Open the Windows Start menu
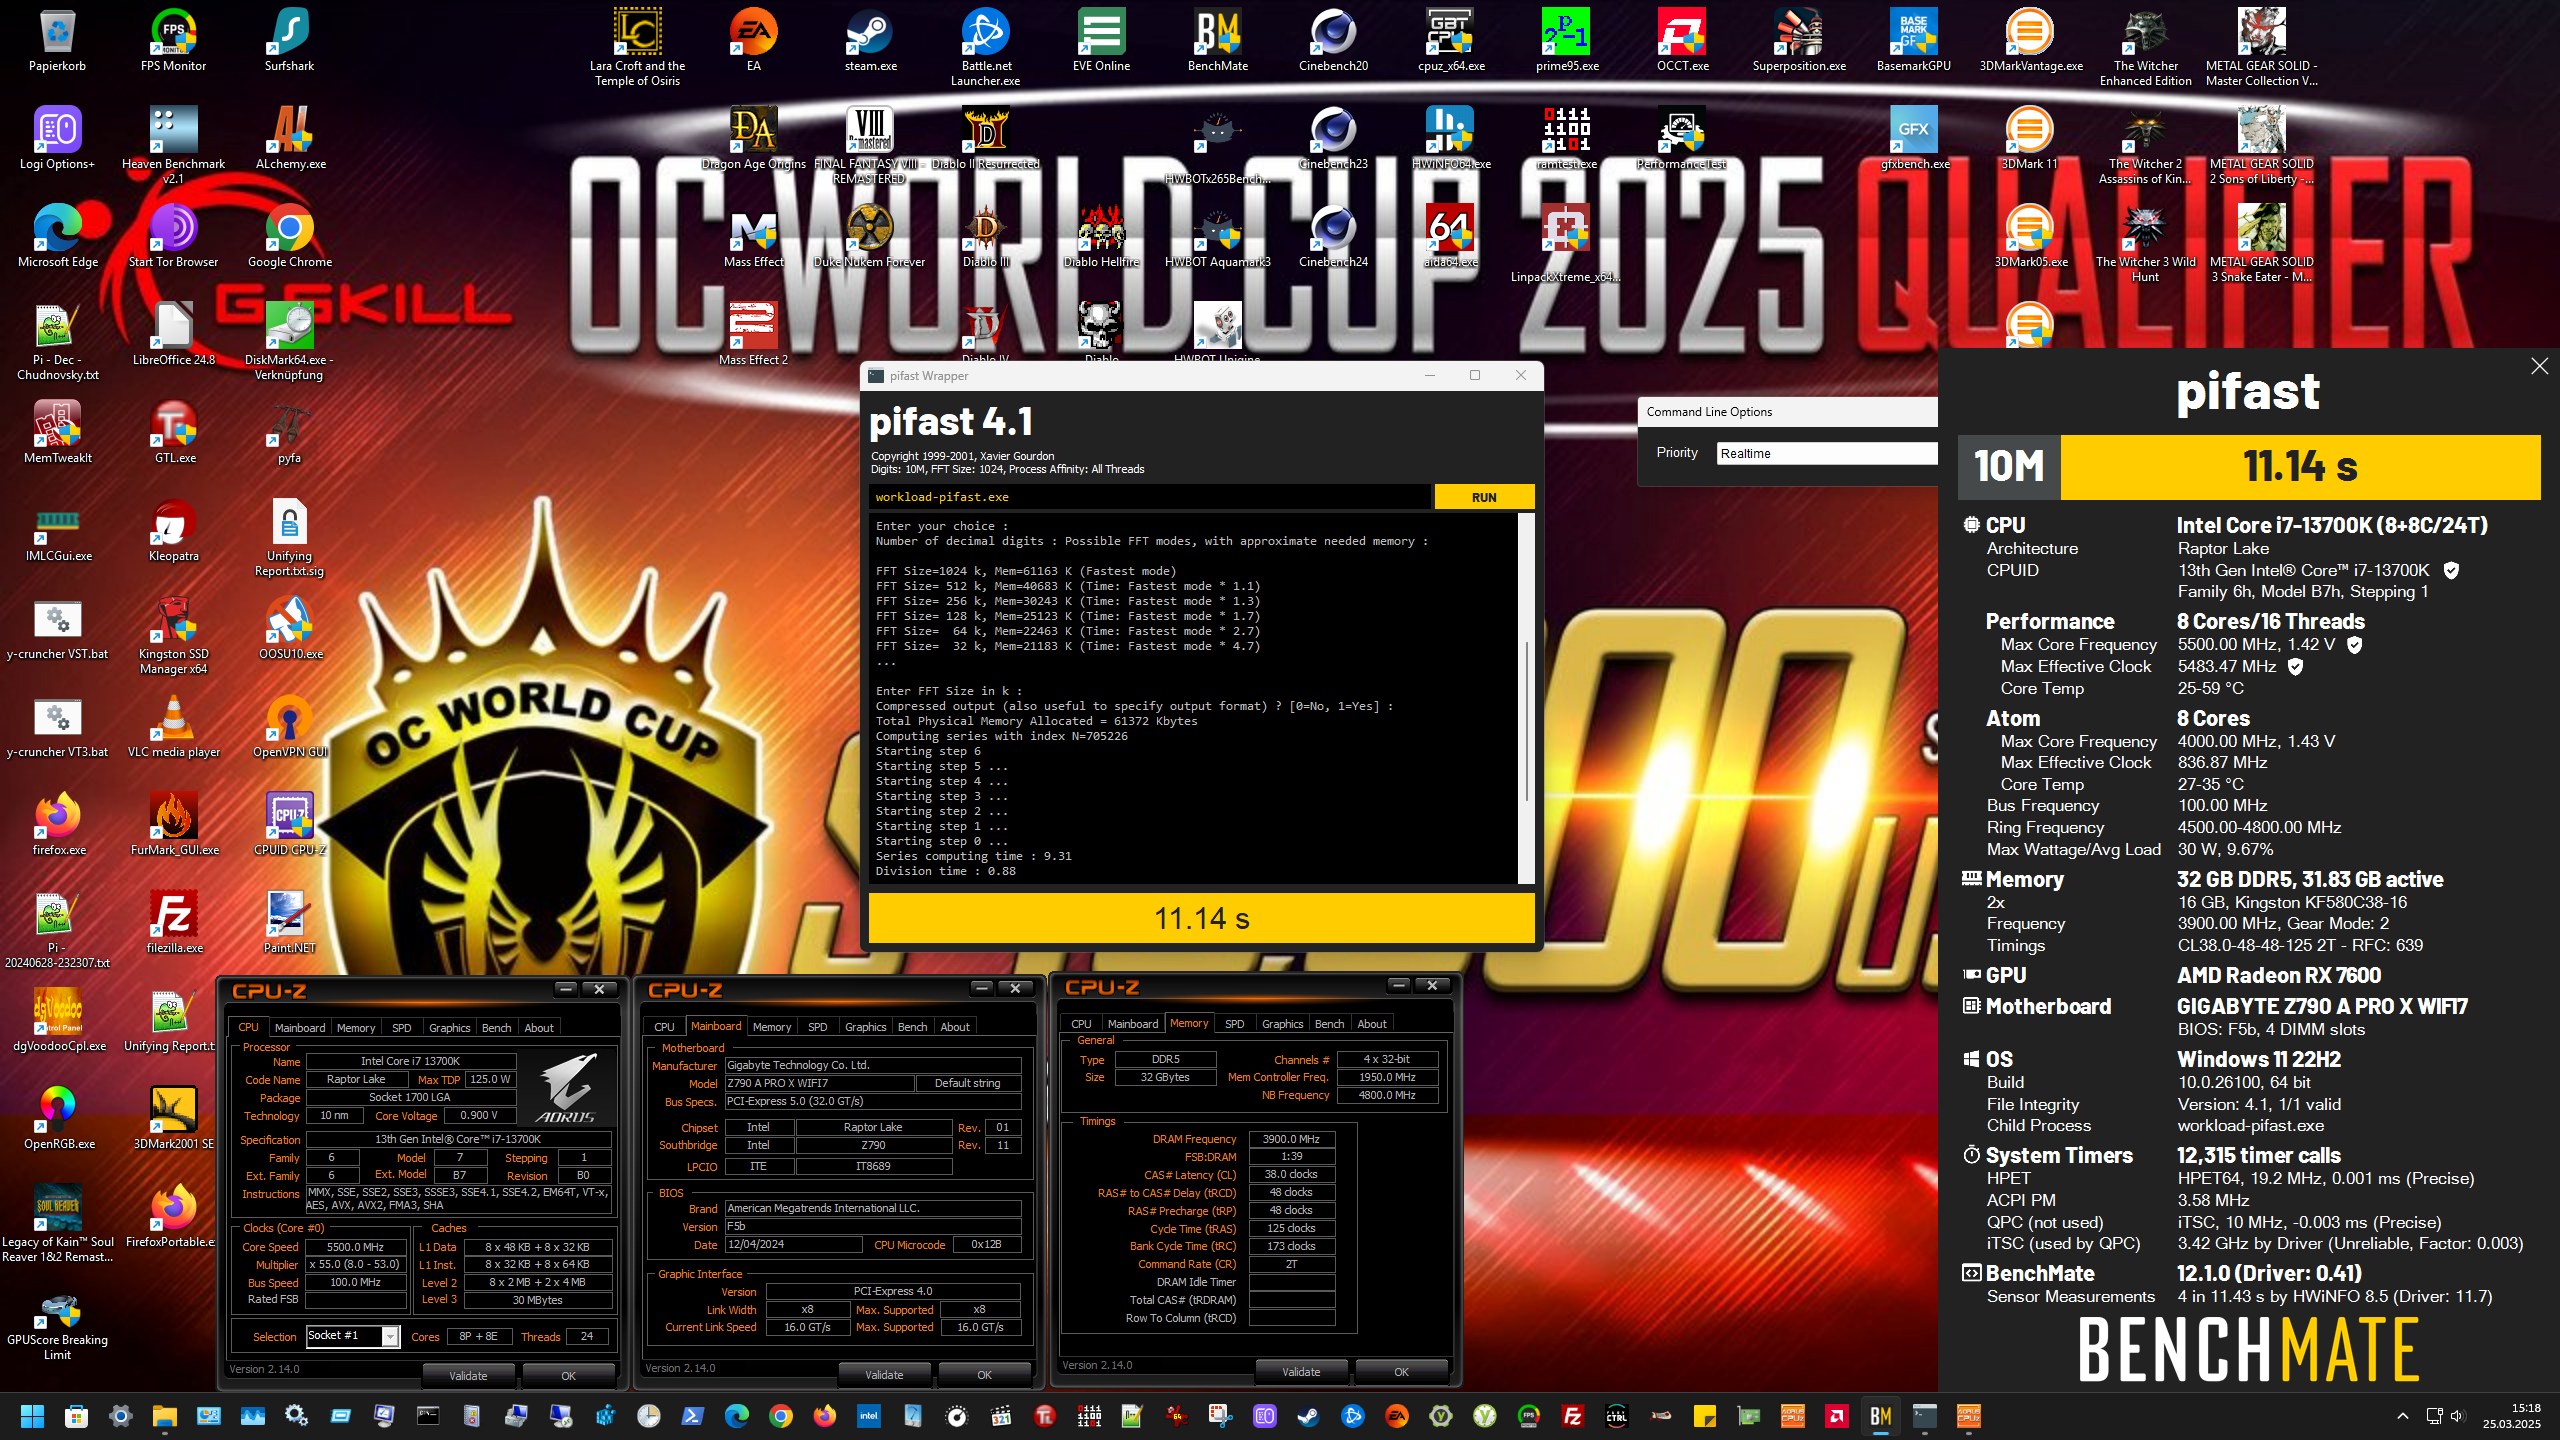 (x=32, y=1416)
